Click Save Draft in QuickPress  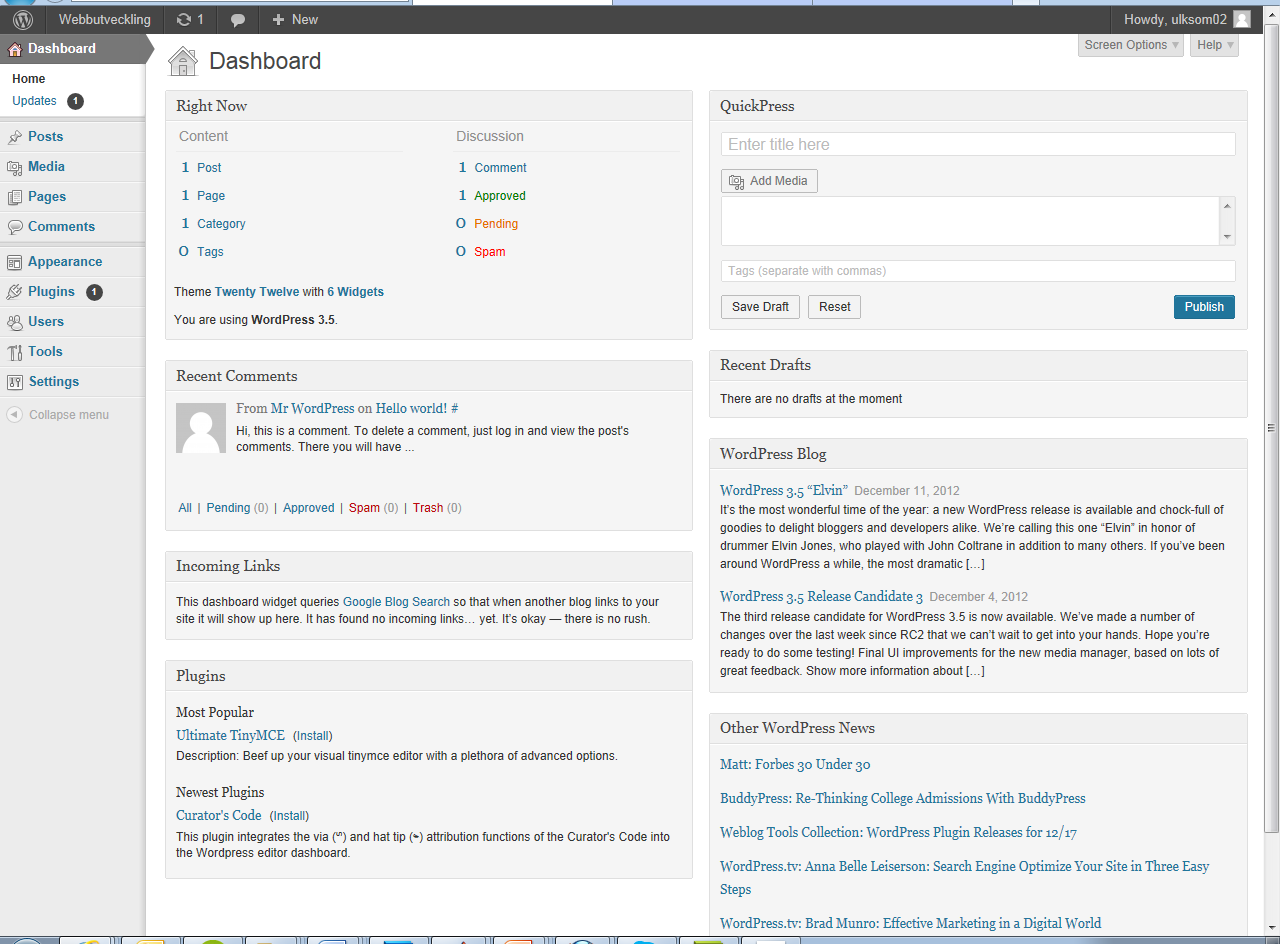760,307
